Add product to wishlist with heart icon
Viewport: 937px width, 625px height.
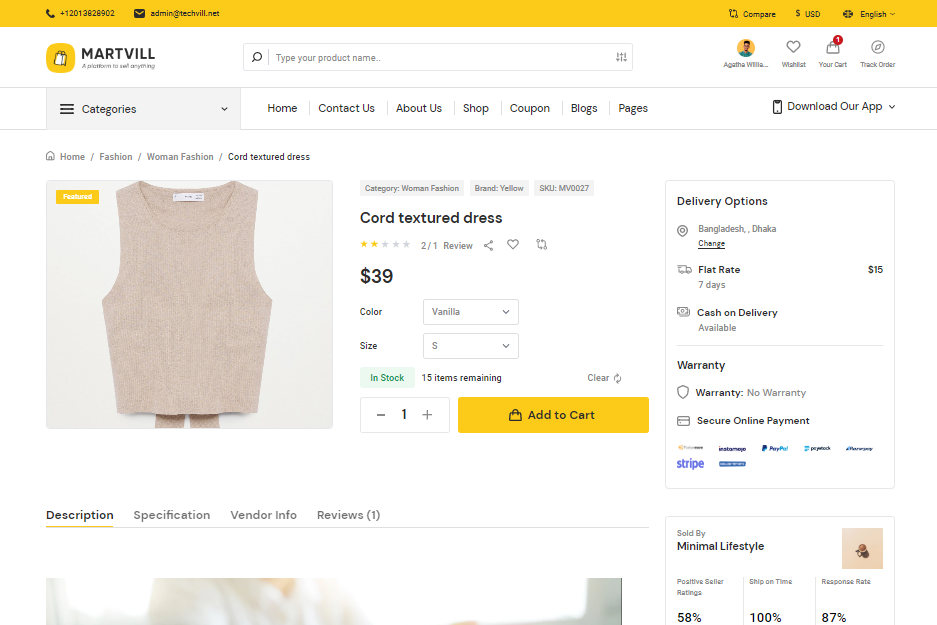tap(513, 244)
